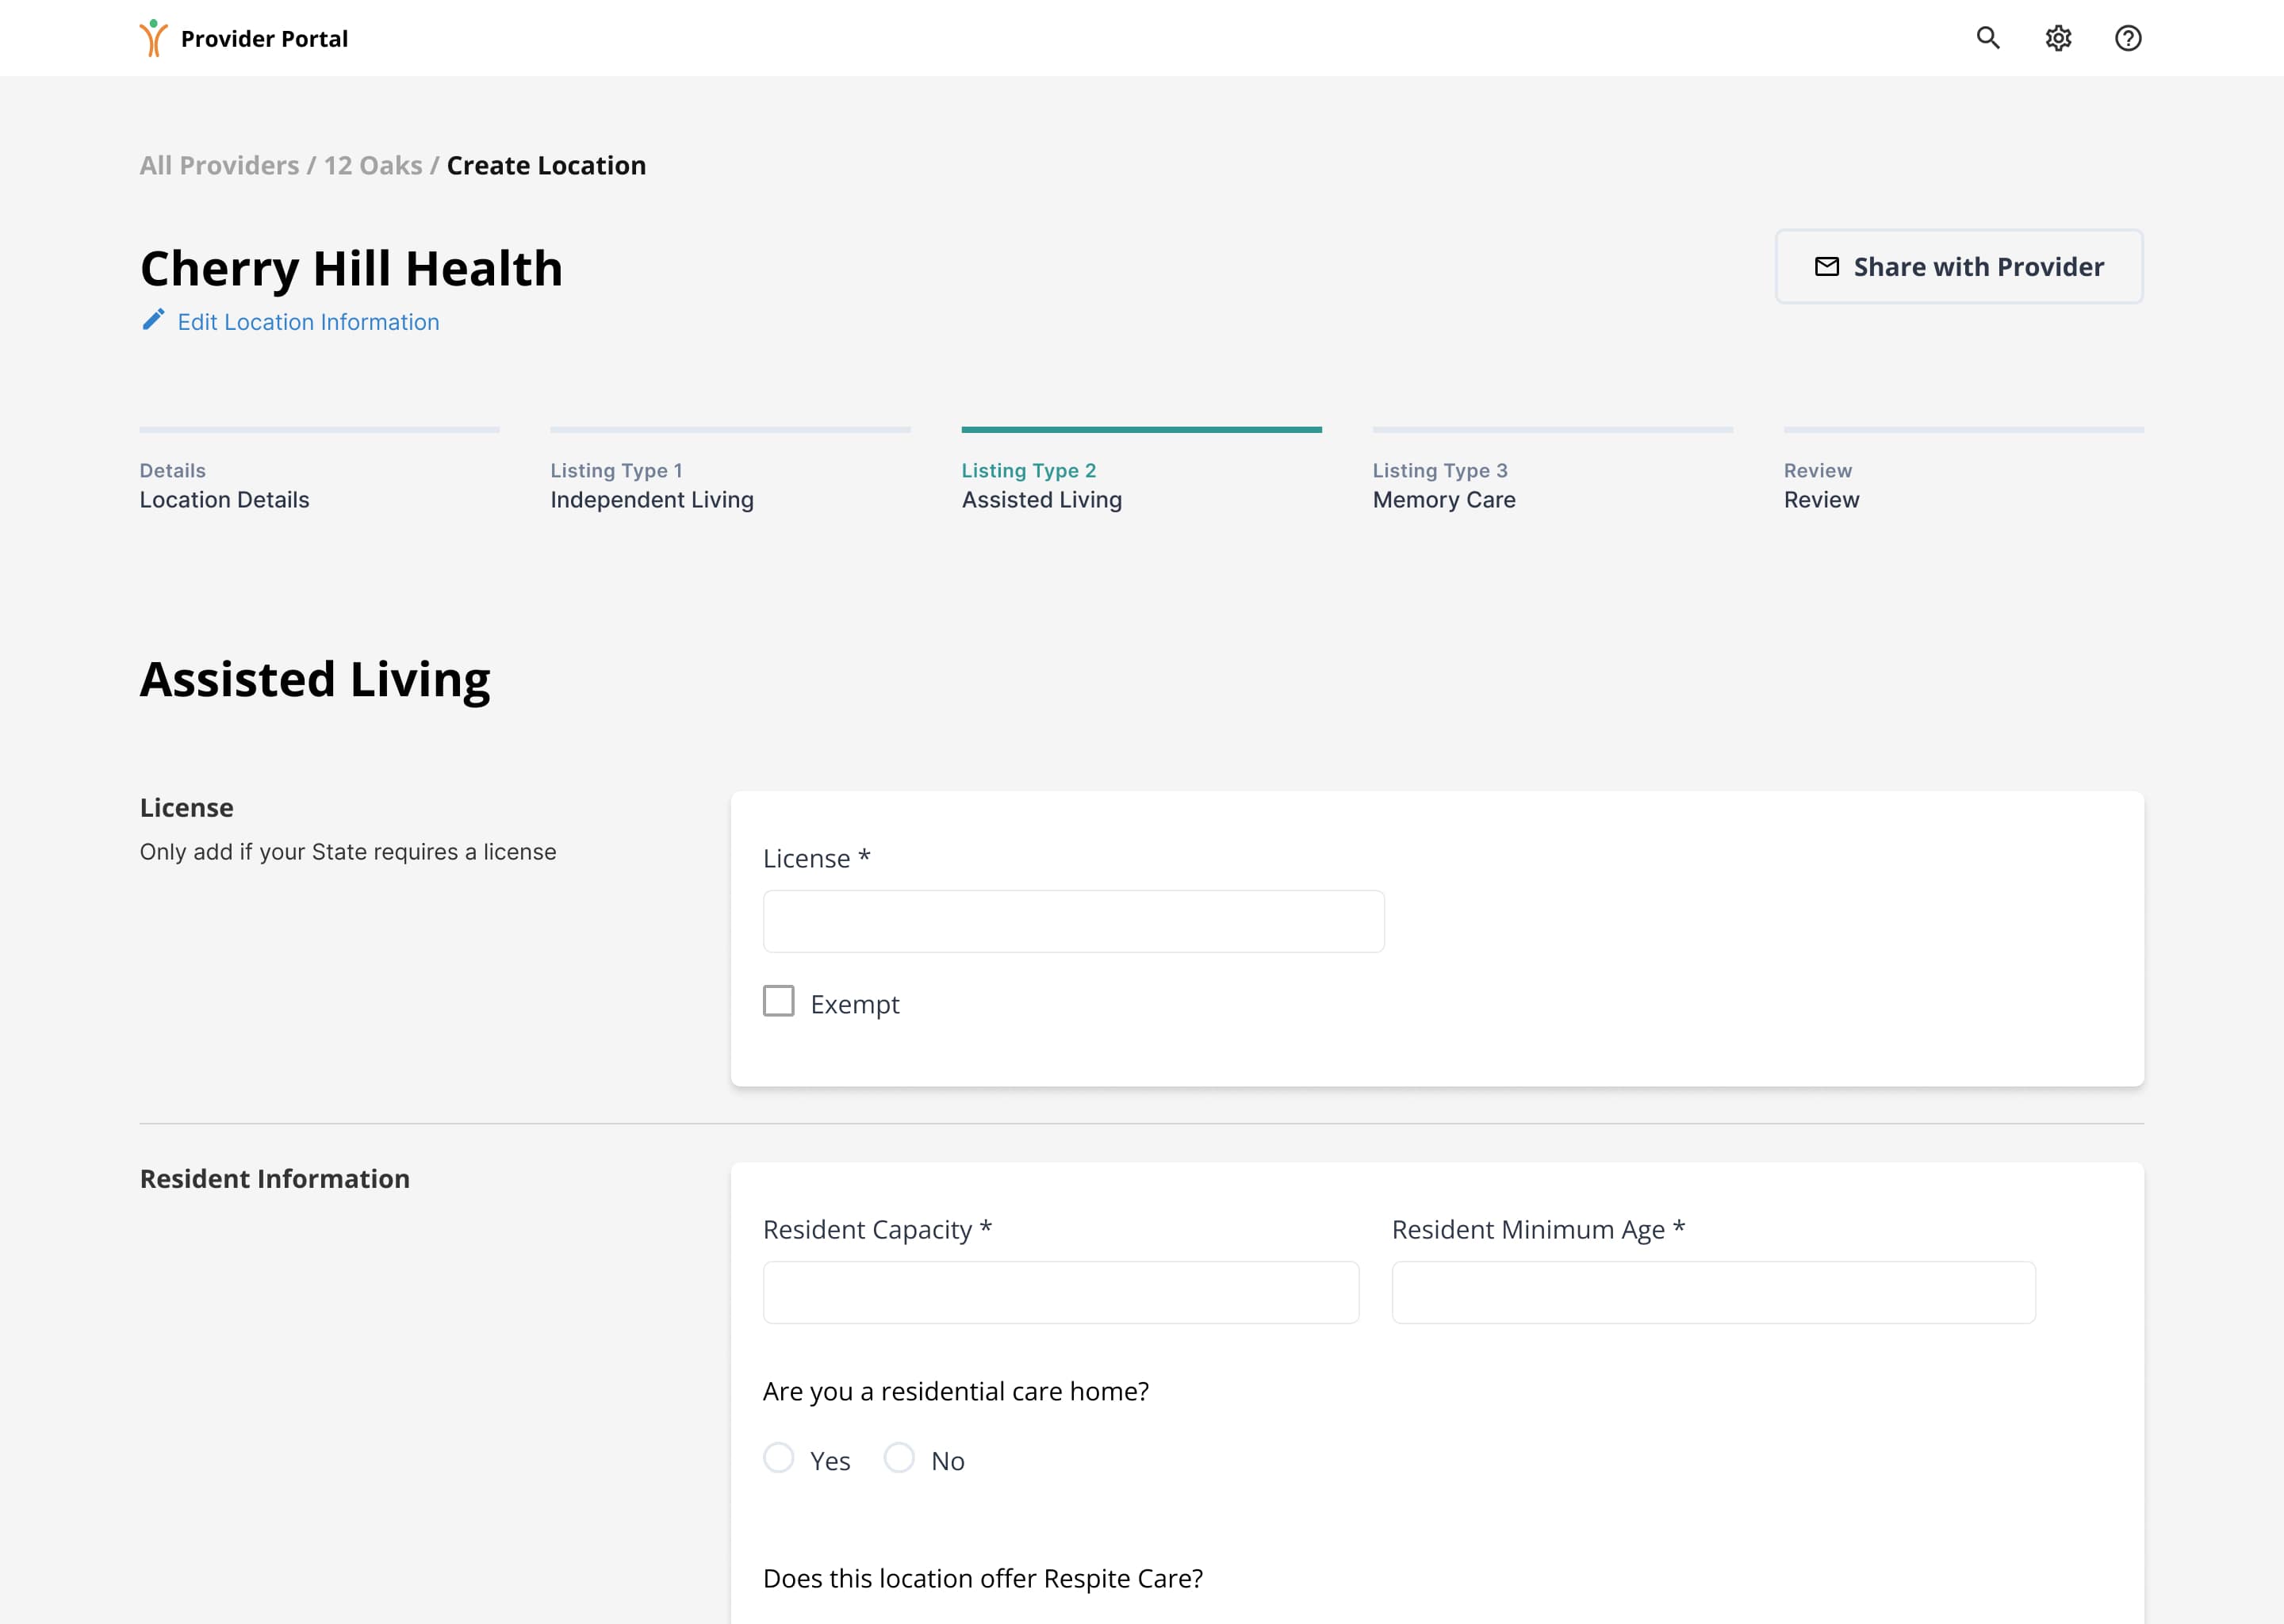The image size is (2284, 1624).
Task: Click into the Resident Capacity field
Action: (x=1060, y=1292)
